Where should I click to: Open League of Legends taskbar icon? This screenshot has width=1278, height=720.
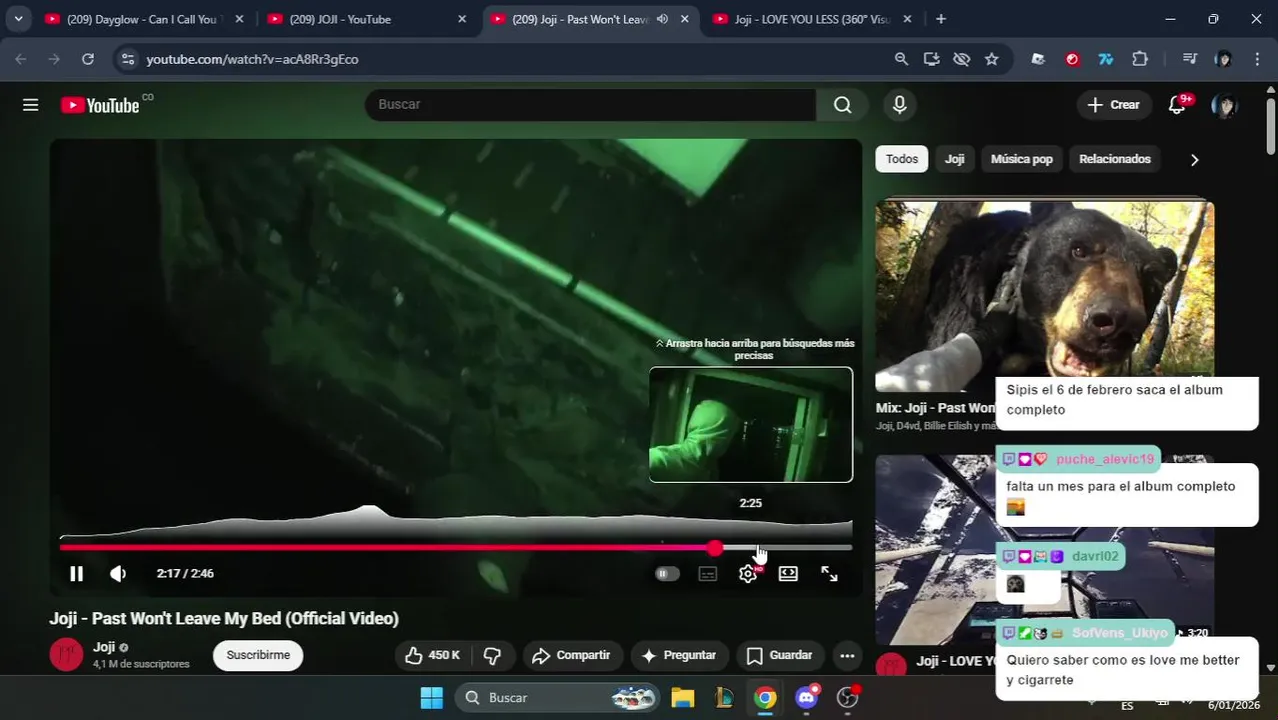tap(723, 697)
